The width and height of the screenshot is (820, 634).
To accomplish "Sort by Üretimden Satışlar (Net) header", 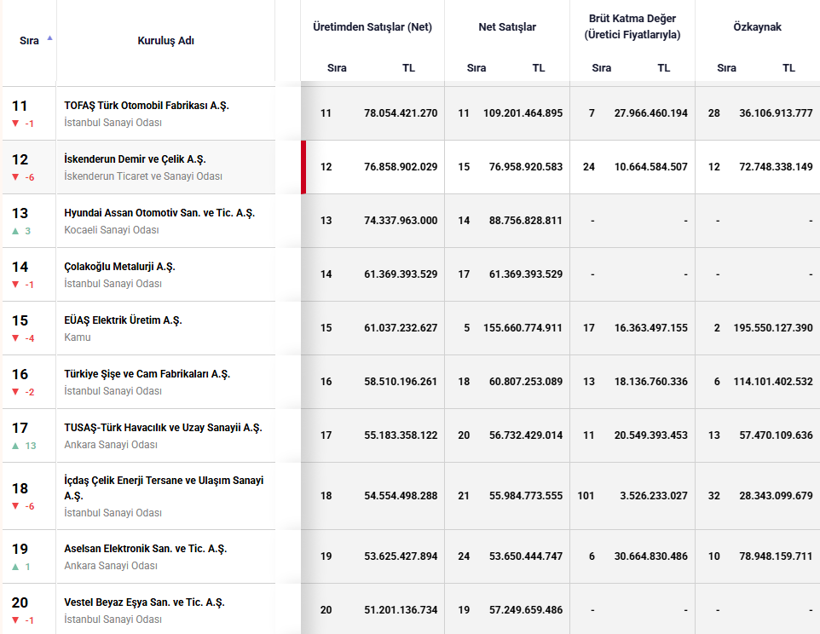I will pyautogui.click(x=372, y=27).
